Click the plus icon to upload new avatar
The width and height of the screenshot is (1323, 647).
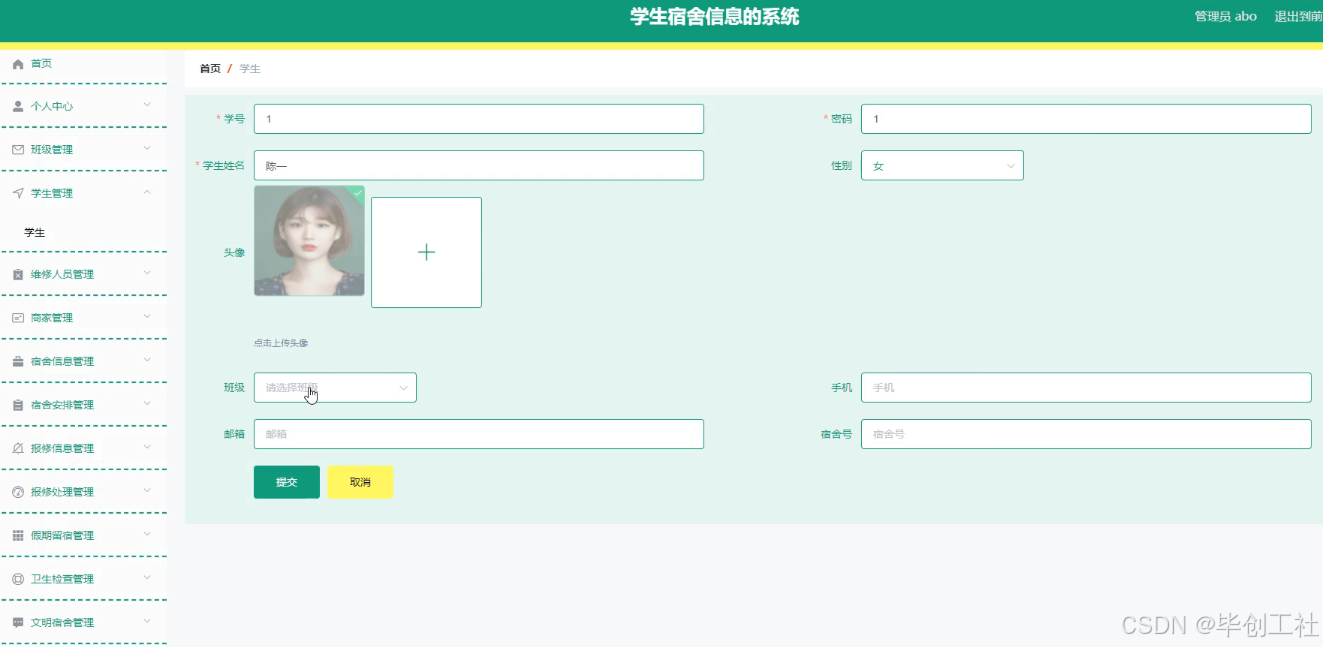click(x=426, y=252)
